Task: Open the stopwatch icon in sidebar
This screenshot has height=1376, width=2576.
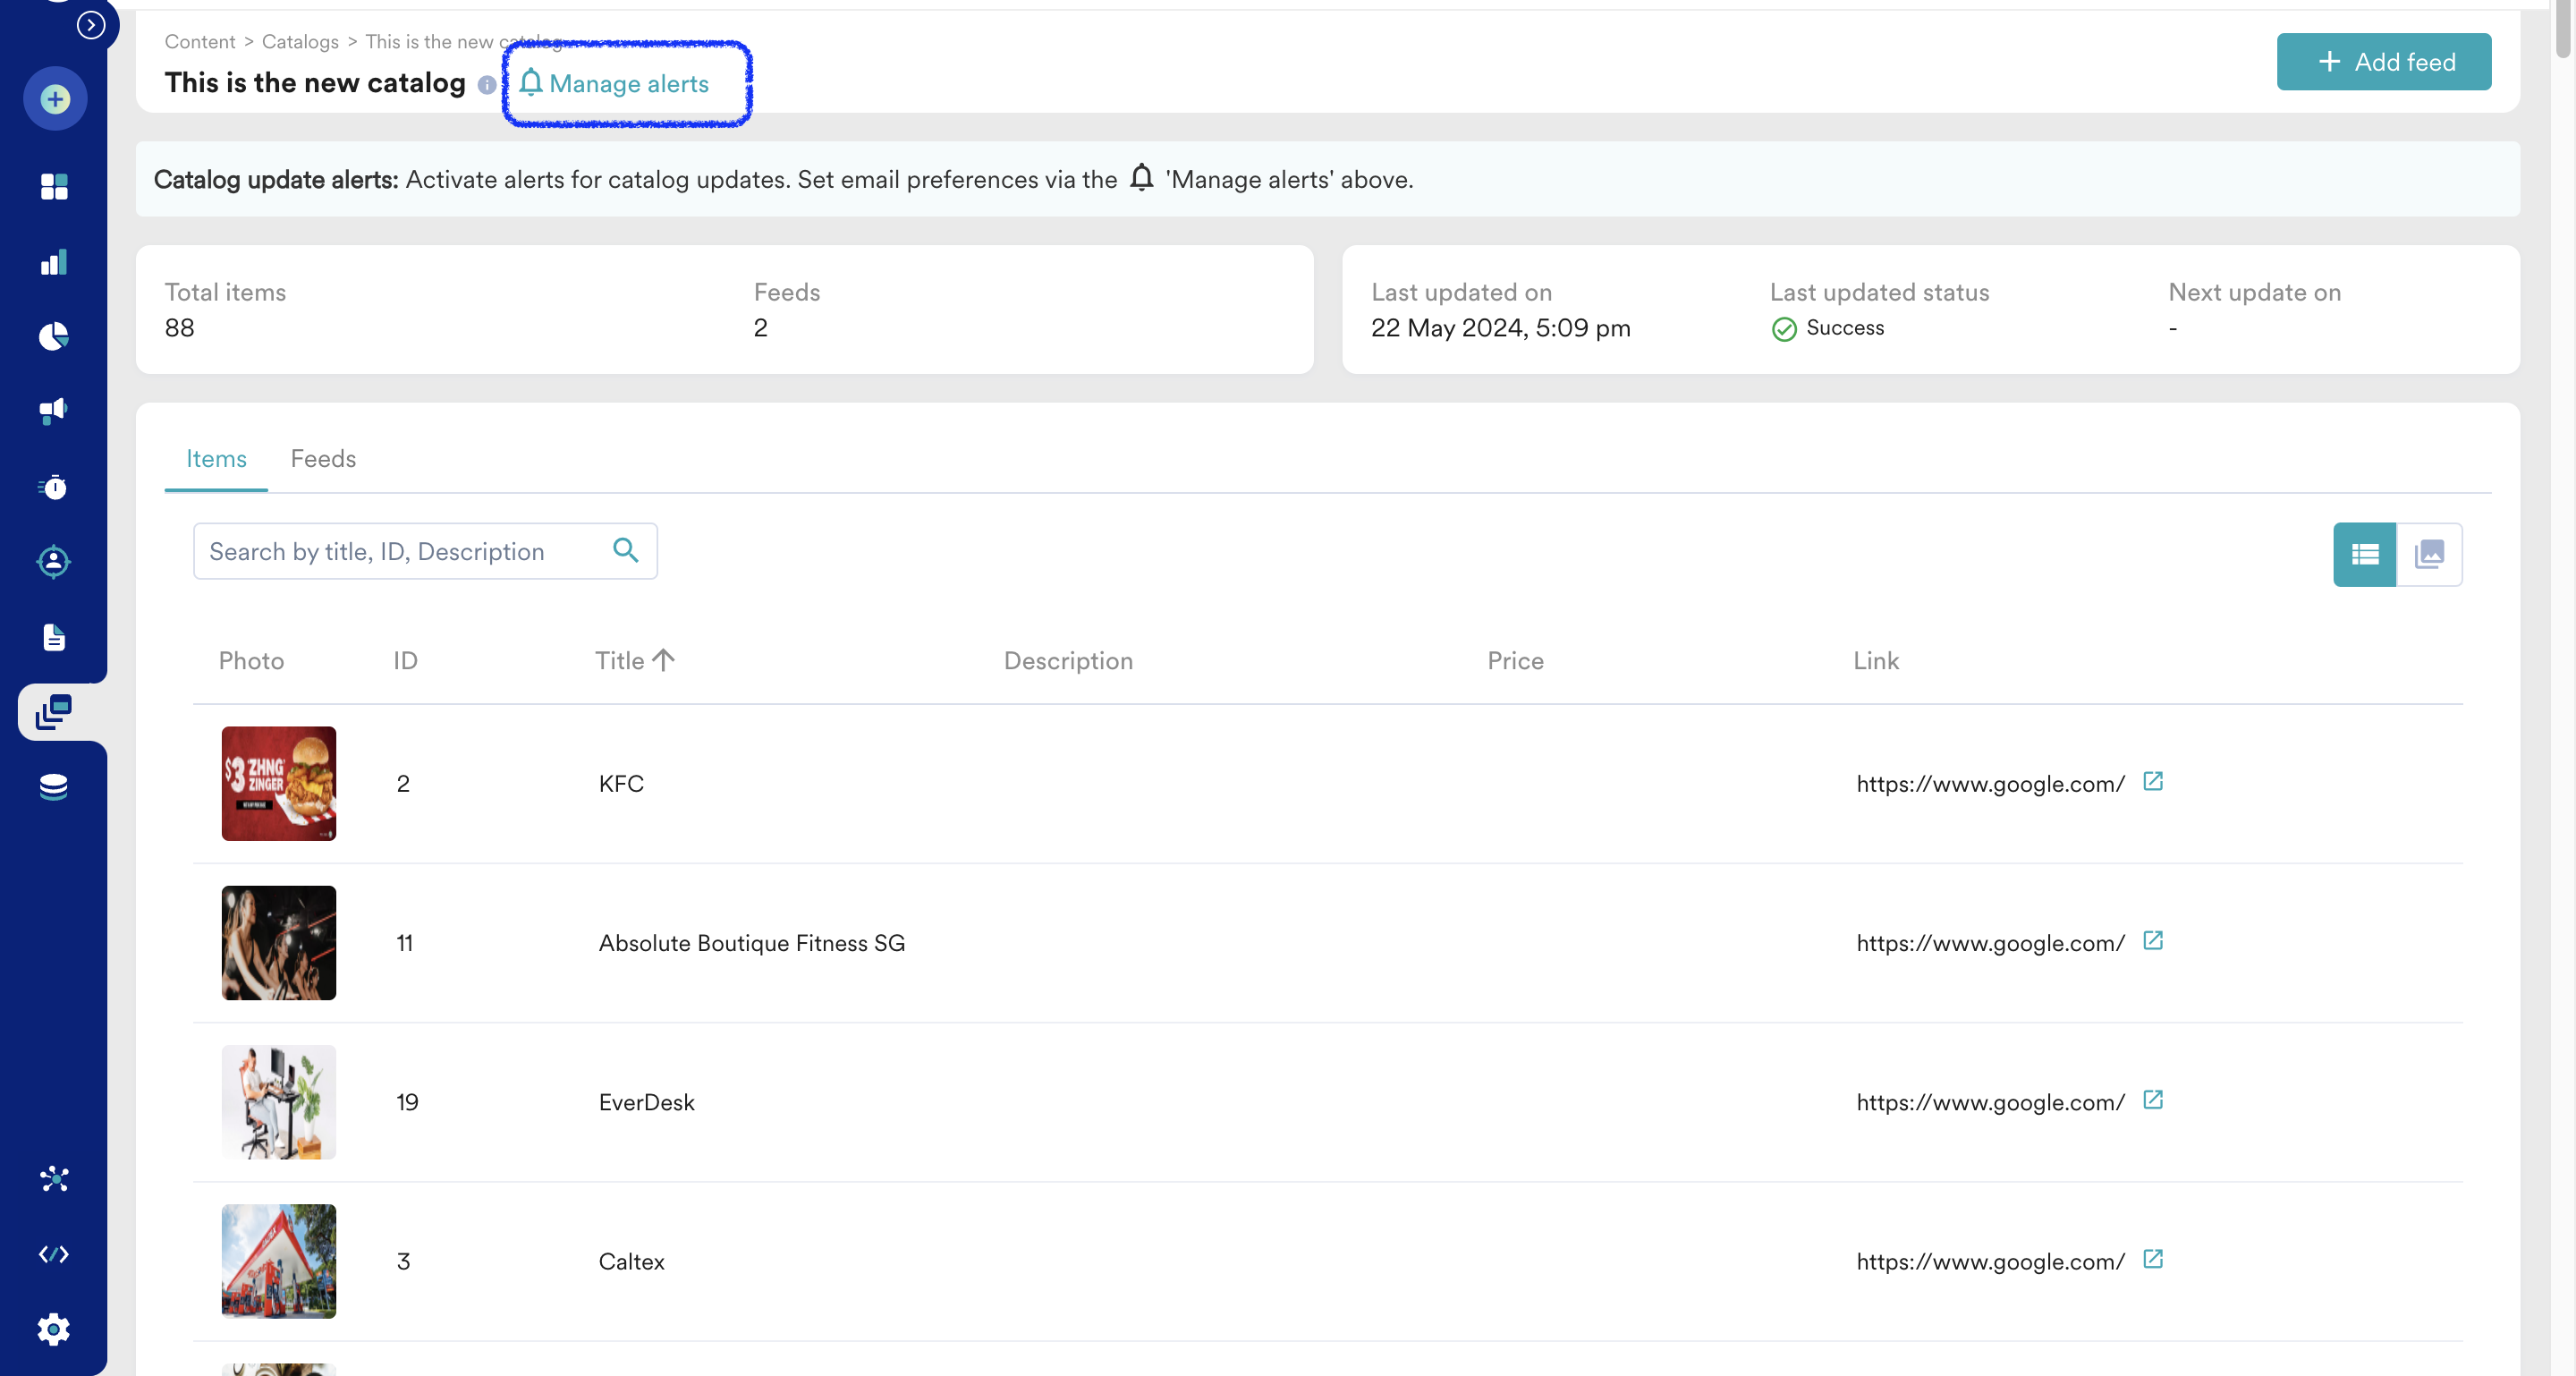Action: click(x=54, y=487)
